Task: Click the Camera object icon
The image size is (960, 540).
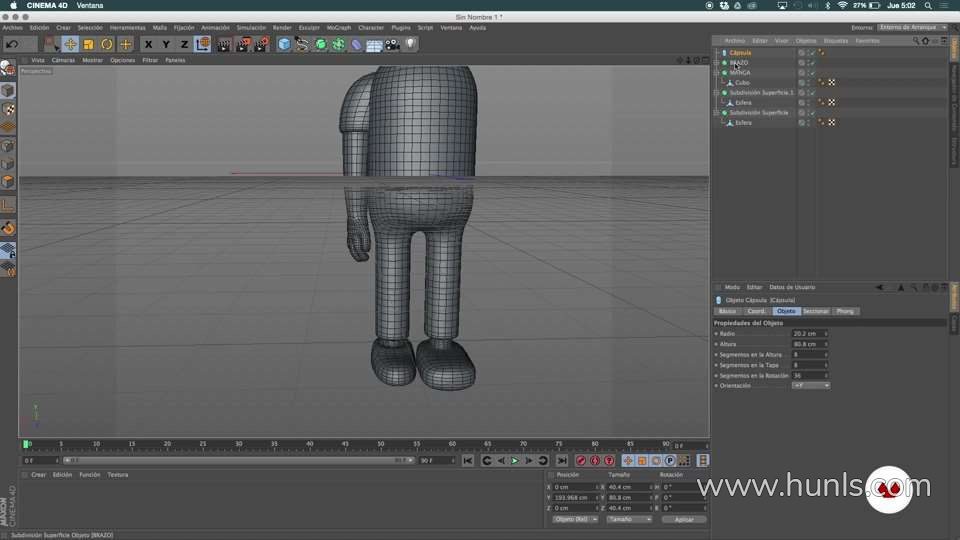Action: click(x=392, y=44)
